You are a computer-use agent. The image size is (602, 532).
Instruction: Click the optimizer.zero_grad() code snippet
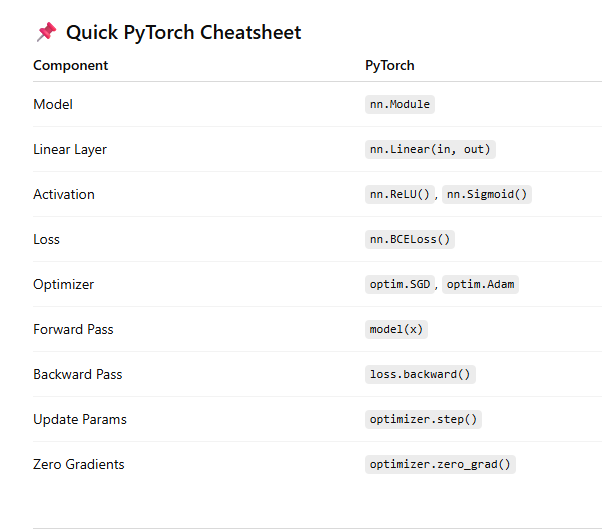point(440,464)
